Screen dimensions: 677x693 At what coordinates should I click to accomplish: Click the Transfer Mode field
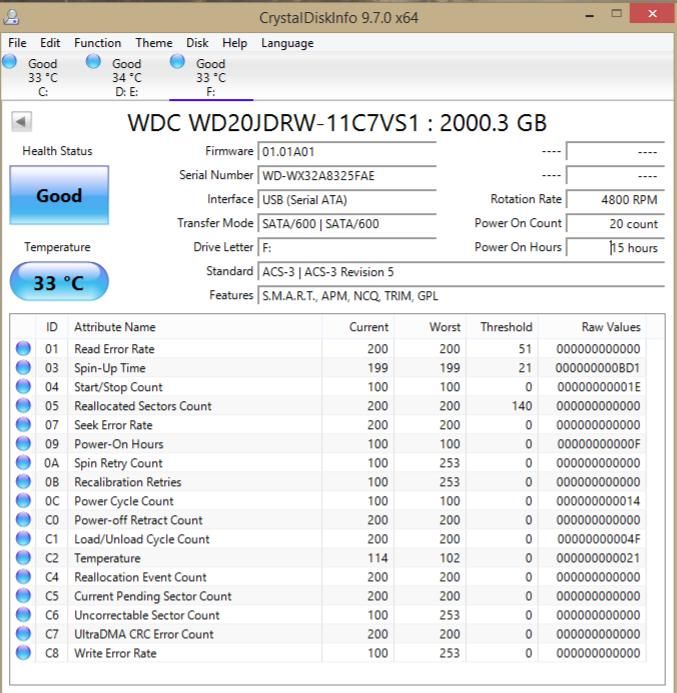[347, 224]
